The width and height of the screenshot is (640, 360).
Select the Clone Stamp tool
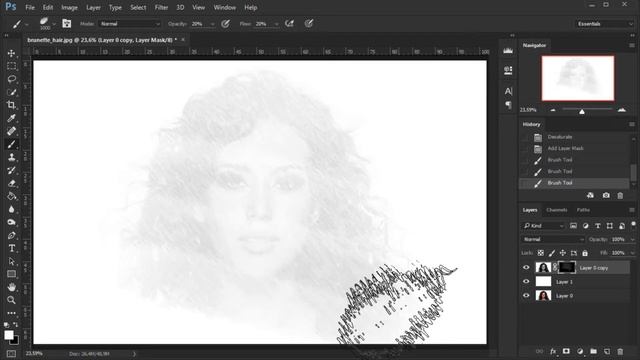click(x=11, y=157)
